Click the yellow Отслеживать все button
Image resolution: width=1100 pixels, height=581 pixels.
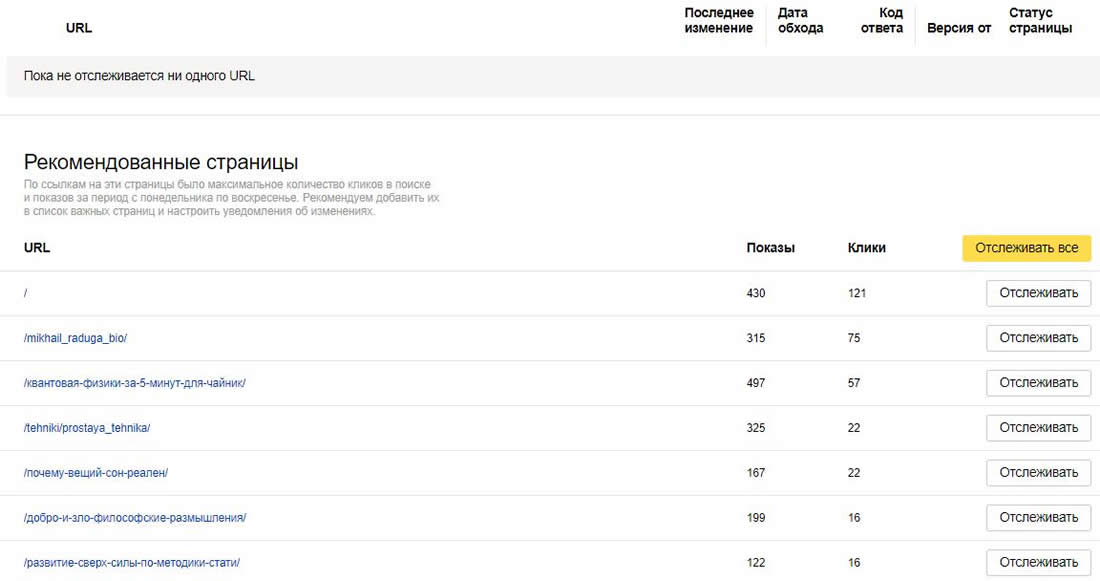pos(1026,248)
